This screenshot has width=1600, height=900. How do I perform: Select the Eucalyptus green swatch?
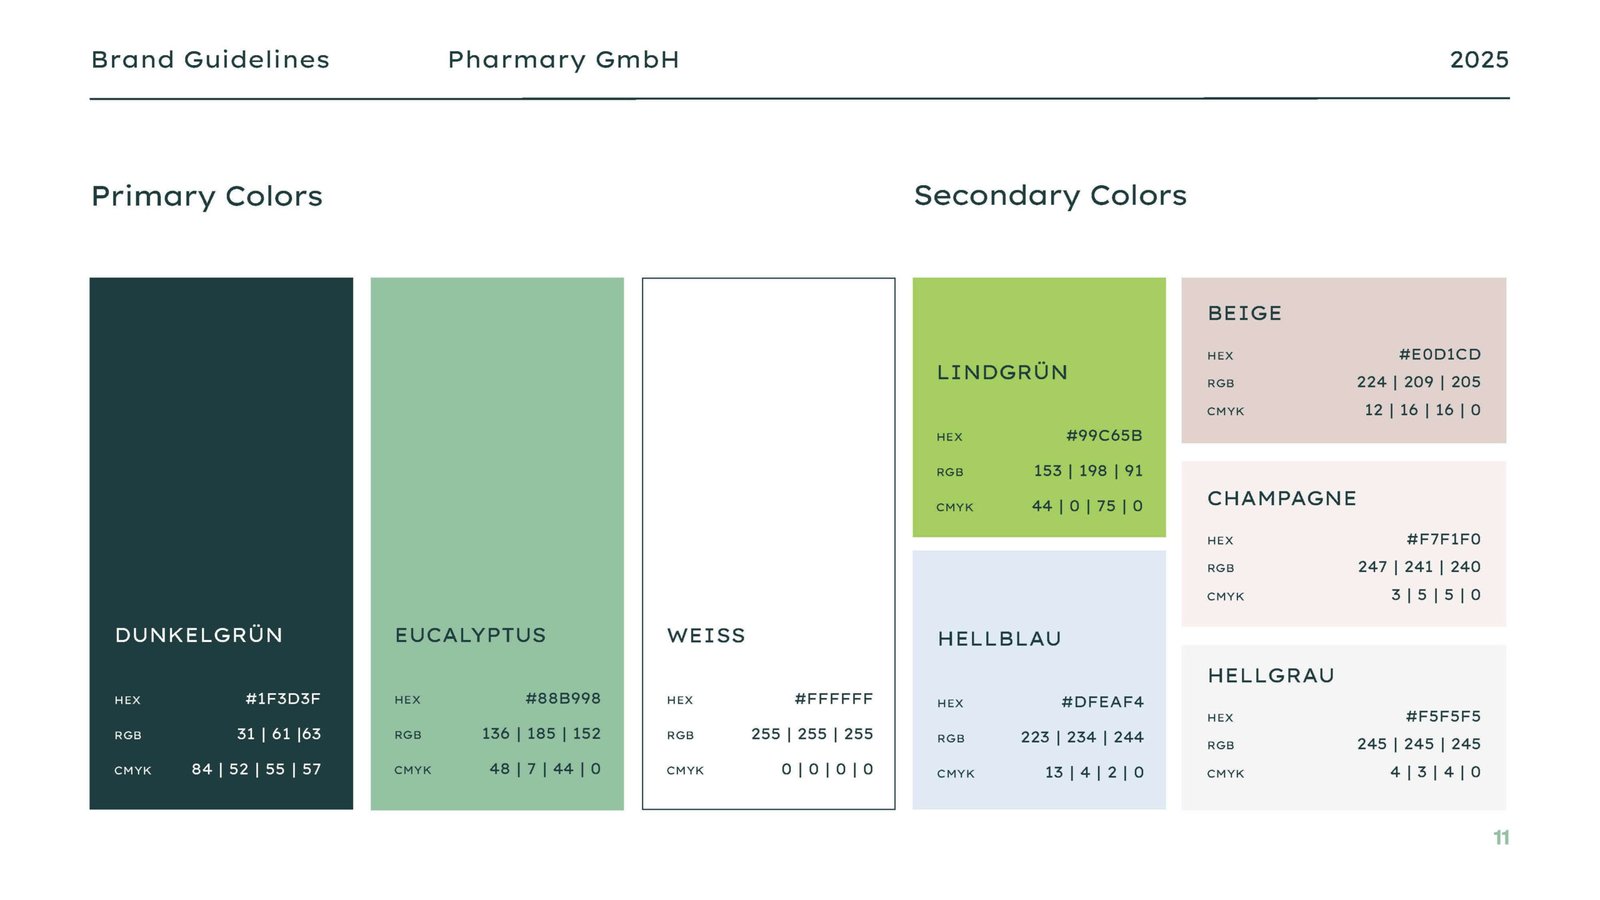click(497, 450)
